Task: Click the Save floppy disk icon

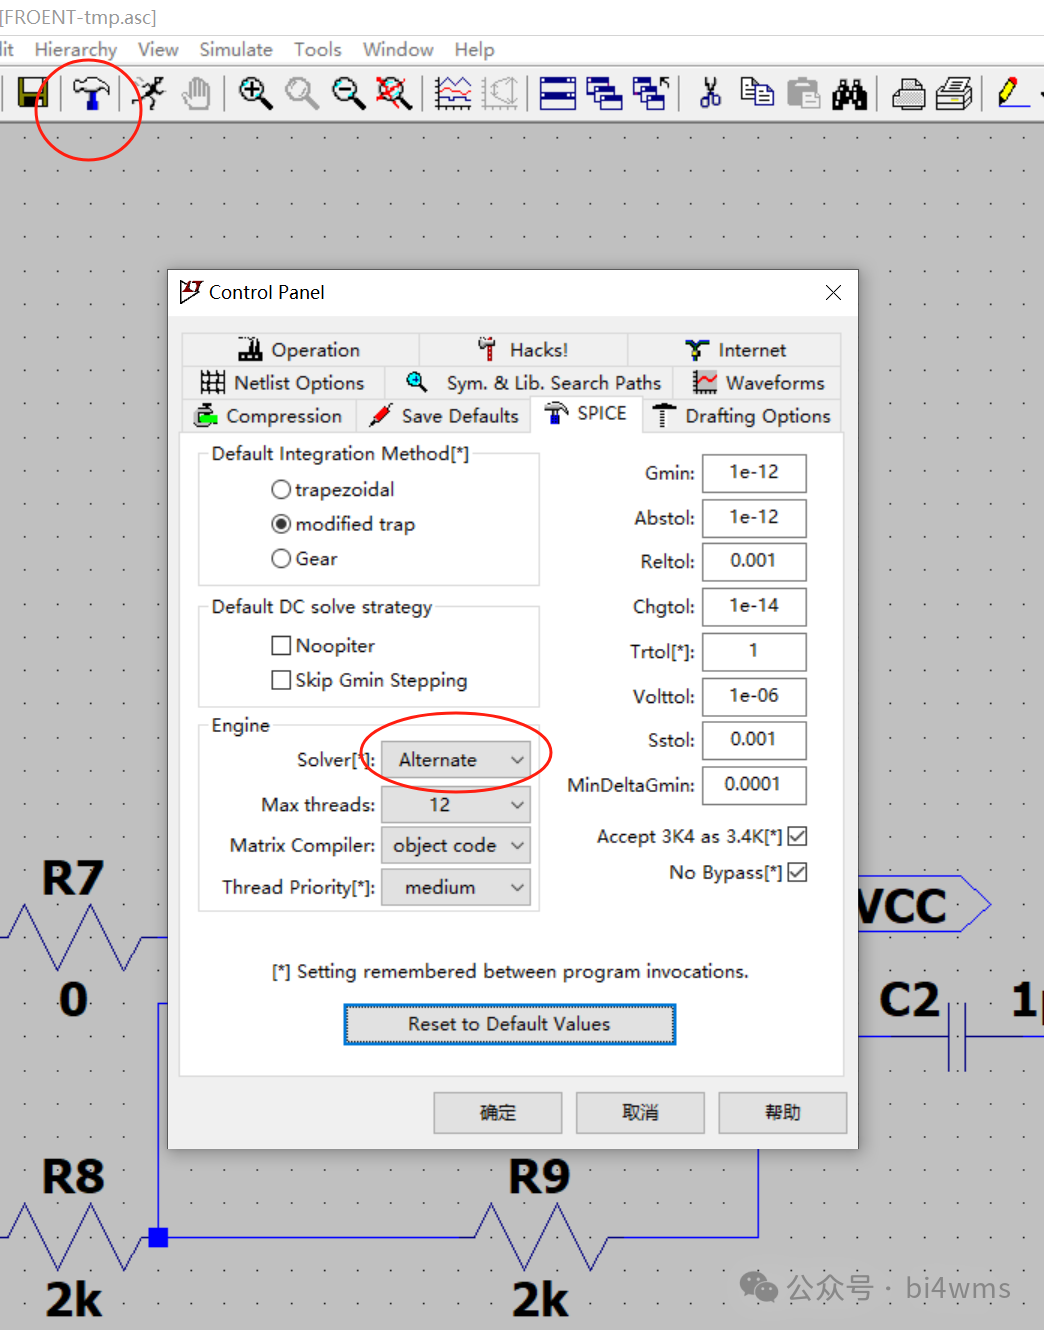Action: pyautogui.click(x=32, y=93)
